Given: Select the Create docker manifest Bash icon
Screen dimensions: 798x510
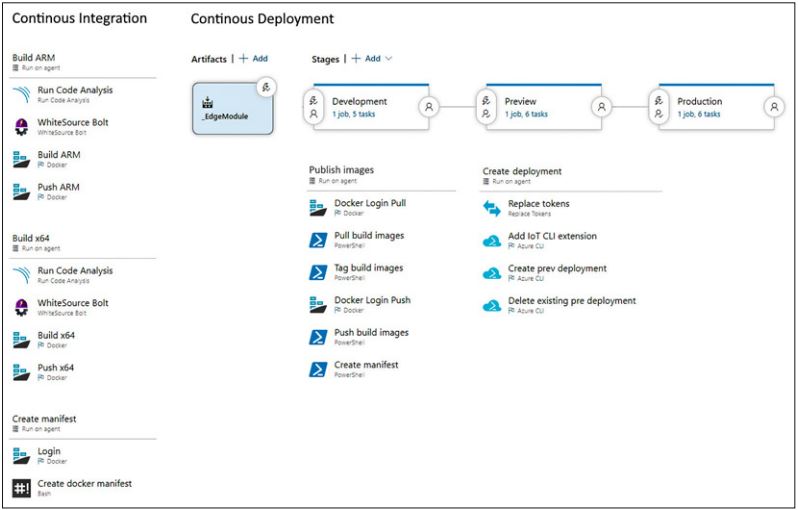Looking at the screenshot, I should click(22, 488).
